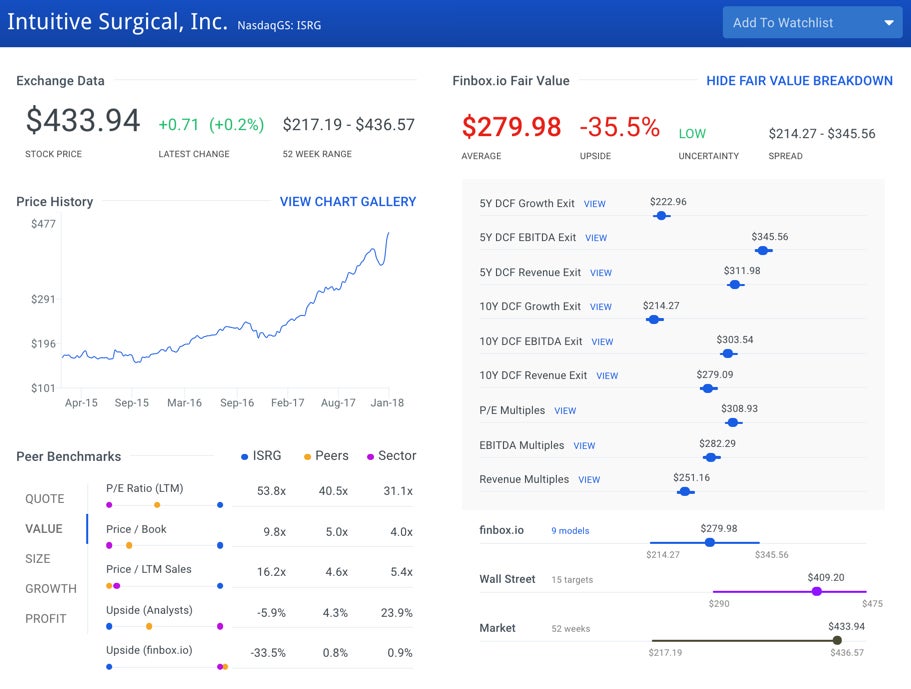
Task: Click the 16.2x ISRG Price / LTM Sales value
Action: pos(271,572)
